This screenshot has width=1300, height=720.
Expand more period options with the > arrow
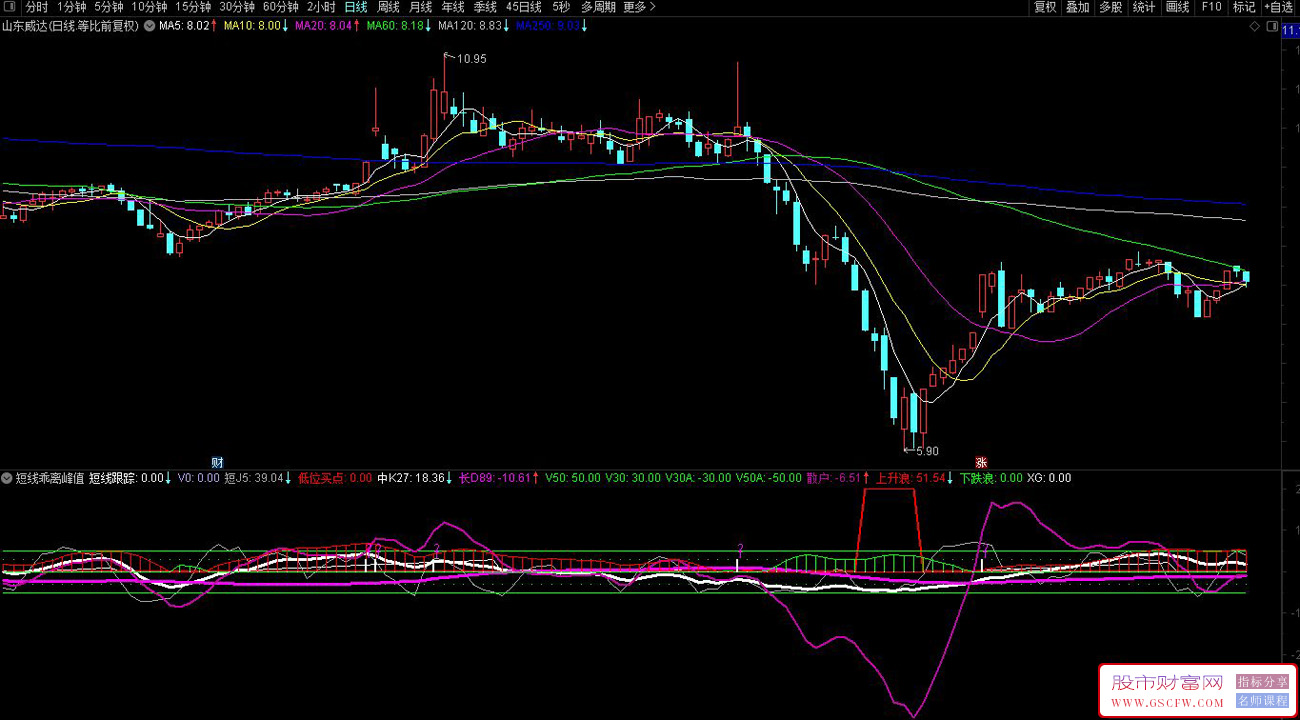[x=653, y=7]
